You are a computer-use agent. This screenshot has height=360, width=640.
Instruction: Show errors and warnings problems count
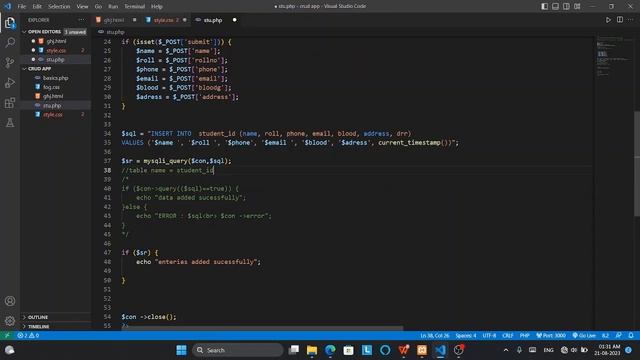click(28, 336)
